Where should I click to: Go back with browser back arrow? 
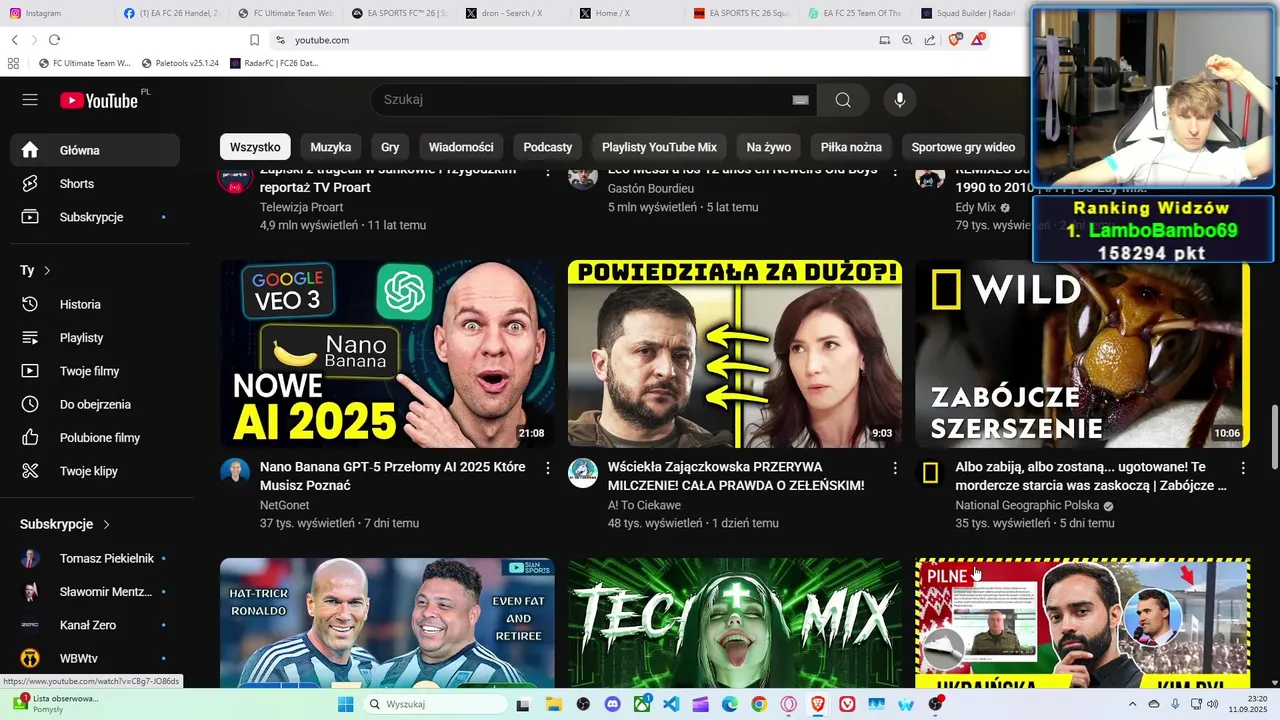point(15,40)
